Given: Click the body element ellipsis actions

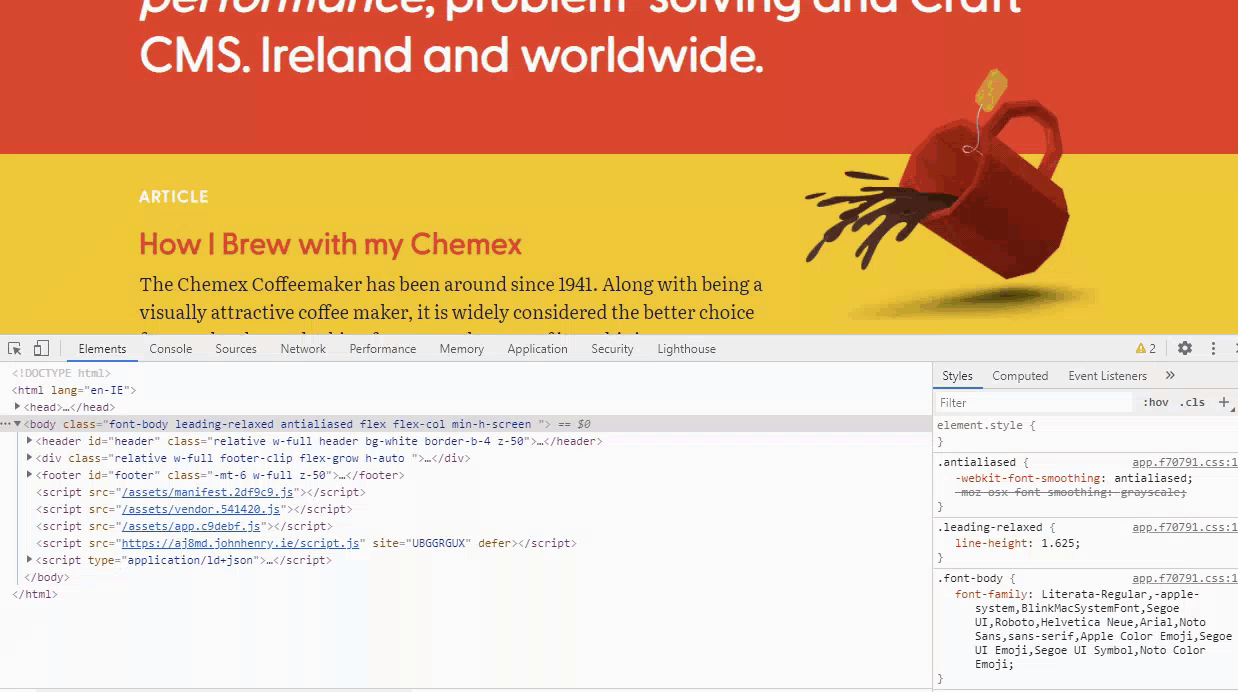Looking at the screenshot, I should (x=6, y=424).
